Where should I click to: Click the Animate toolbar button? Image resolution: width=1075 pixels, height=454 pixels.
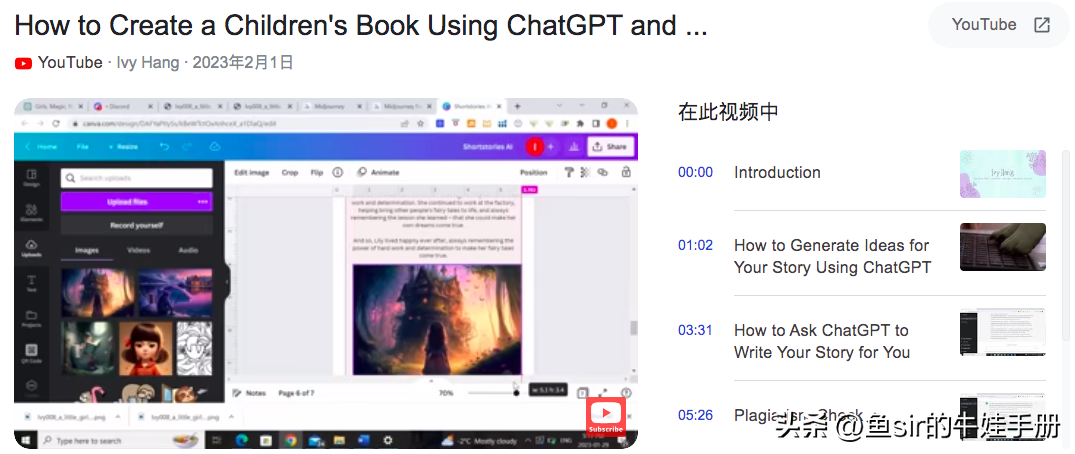click(378, 172)
